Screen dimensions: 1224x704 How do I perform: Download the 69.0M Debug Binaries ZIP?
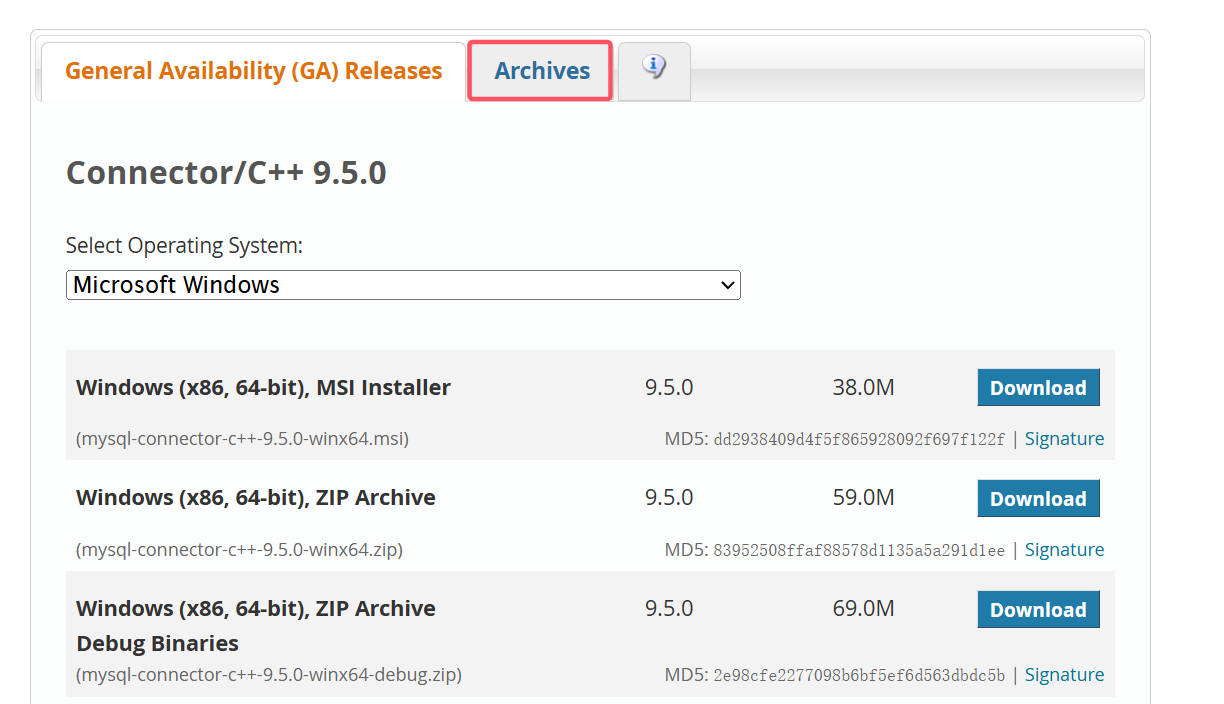point(1038,610)
